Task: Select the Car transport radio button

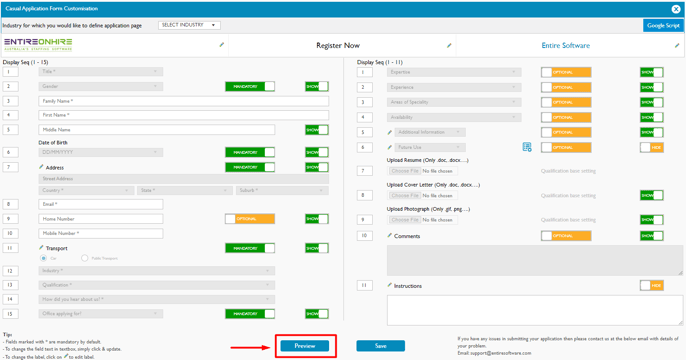Action: 43,258
